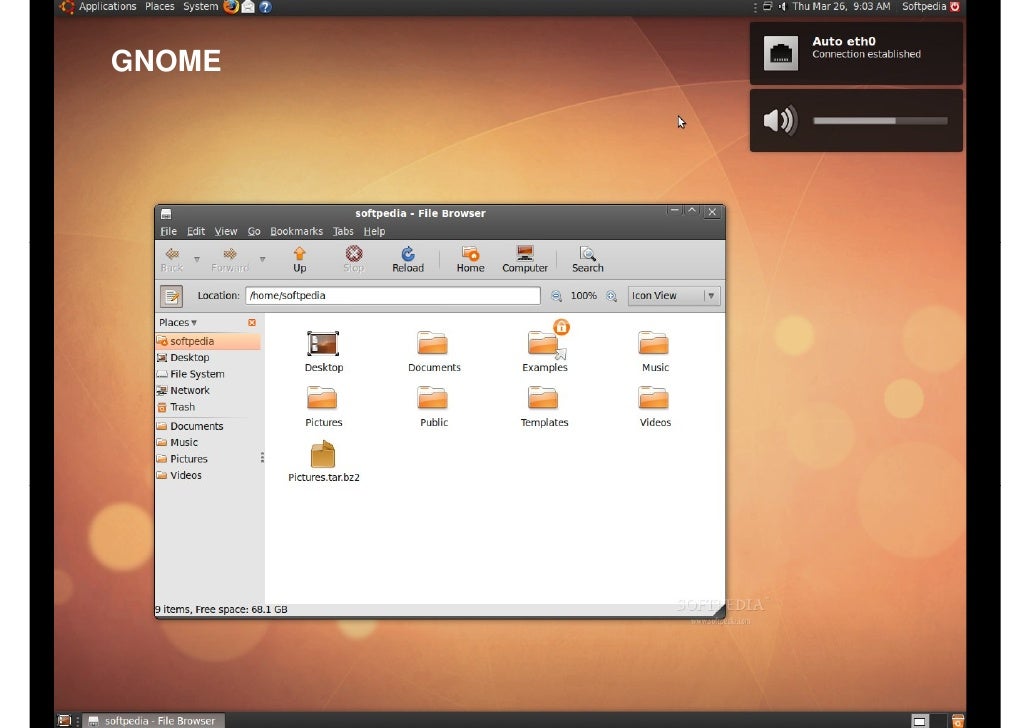Select the Music folder icon

654,344
